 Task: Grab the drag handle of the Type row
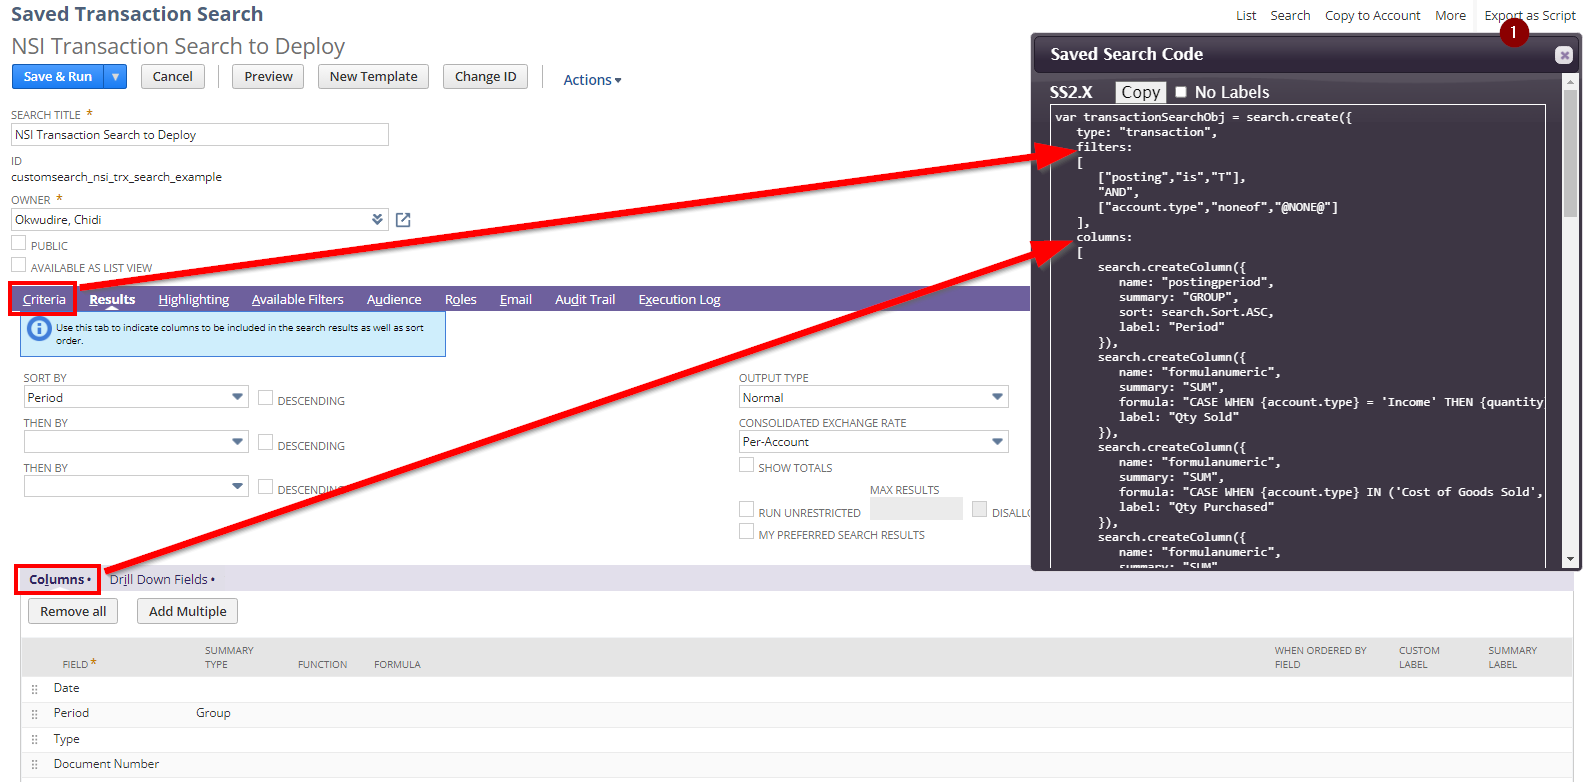(34, 740)
